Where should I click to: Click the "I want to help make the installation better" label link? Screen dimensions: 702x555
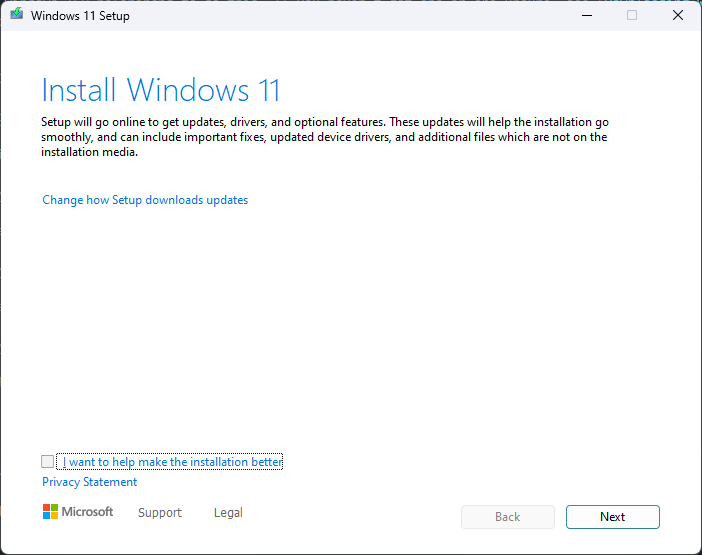pos(172,461)
